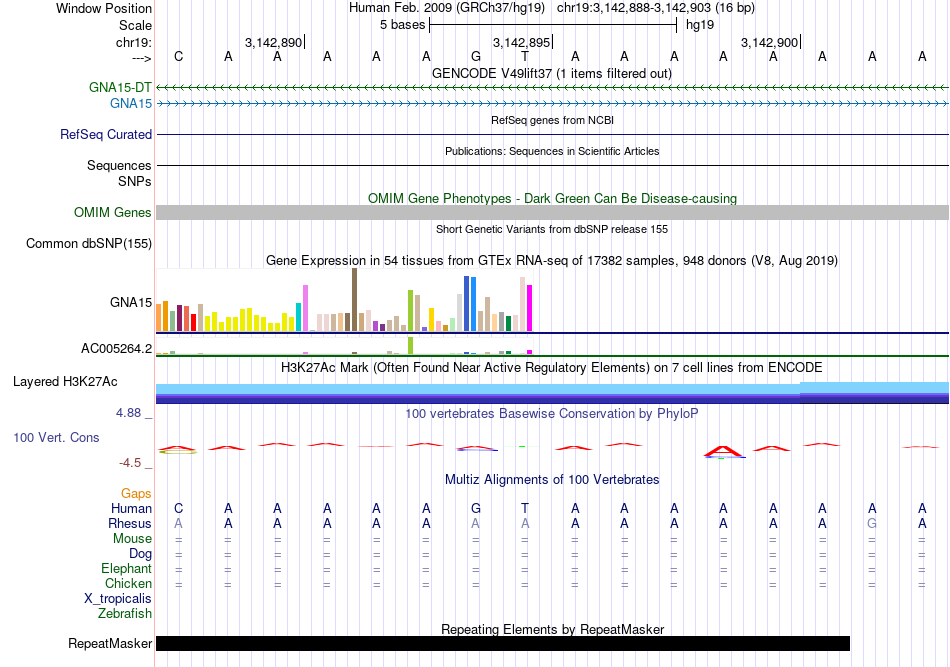This screenshot has height=667, width=950.
Task: Click the GNA15-DT gene track label
Action: 120,87
